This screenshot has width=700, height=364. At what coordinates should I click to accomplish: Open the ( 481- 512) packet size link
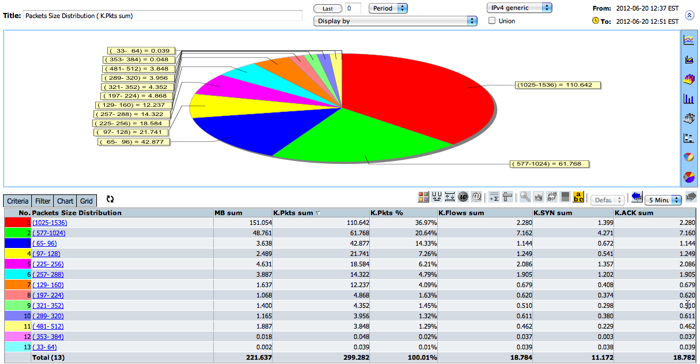[x=48, y=326]
